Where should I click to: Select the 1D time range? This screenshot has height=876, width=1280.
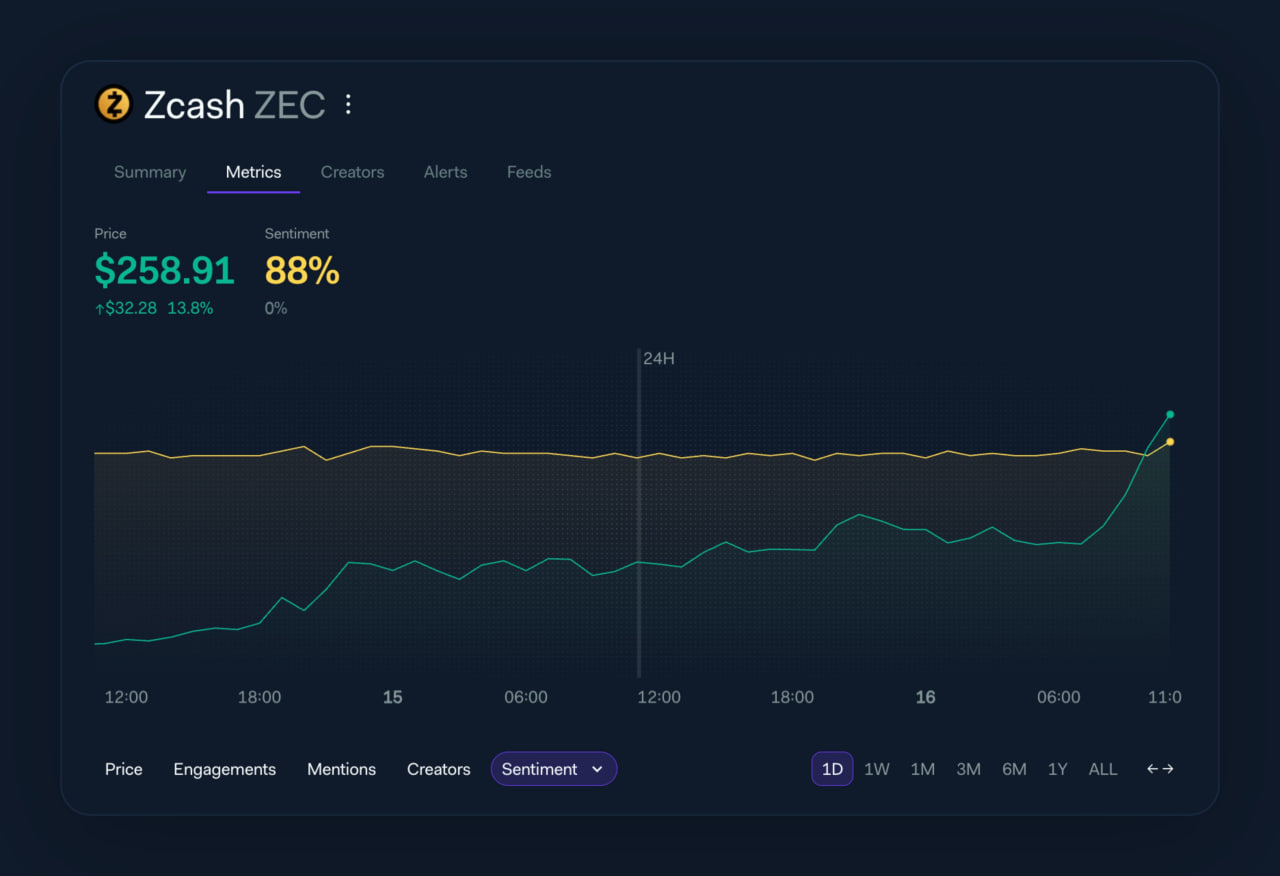pyautogui.click(x=832, y=769)
